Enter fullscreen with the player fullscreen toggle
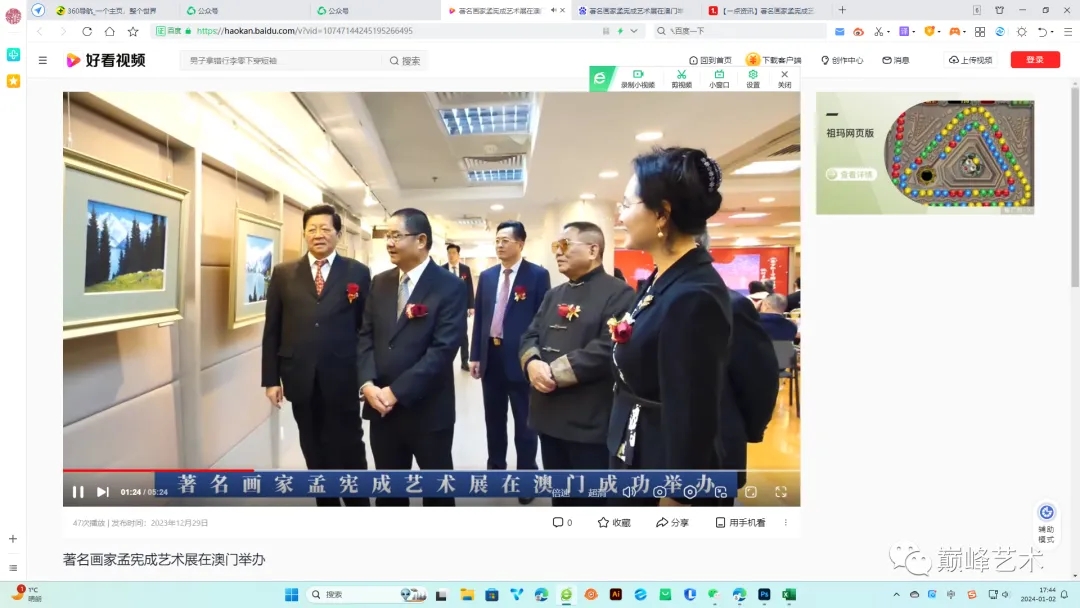The image size is (1080, 608). click(780, 491)
